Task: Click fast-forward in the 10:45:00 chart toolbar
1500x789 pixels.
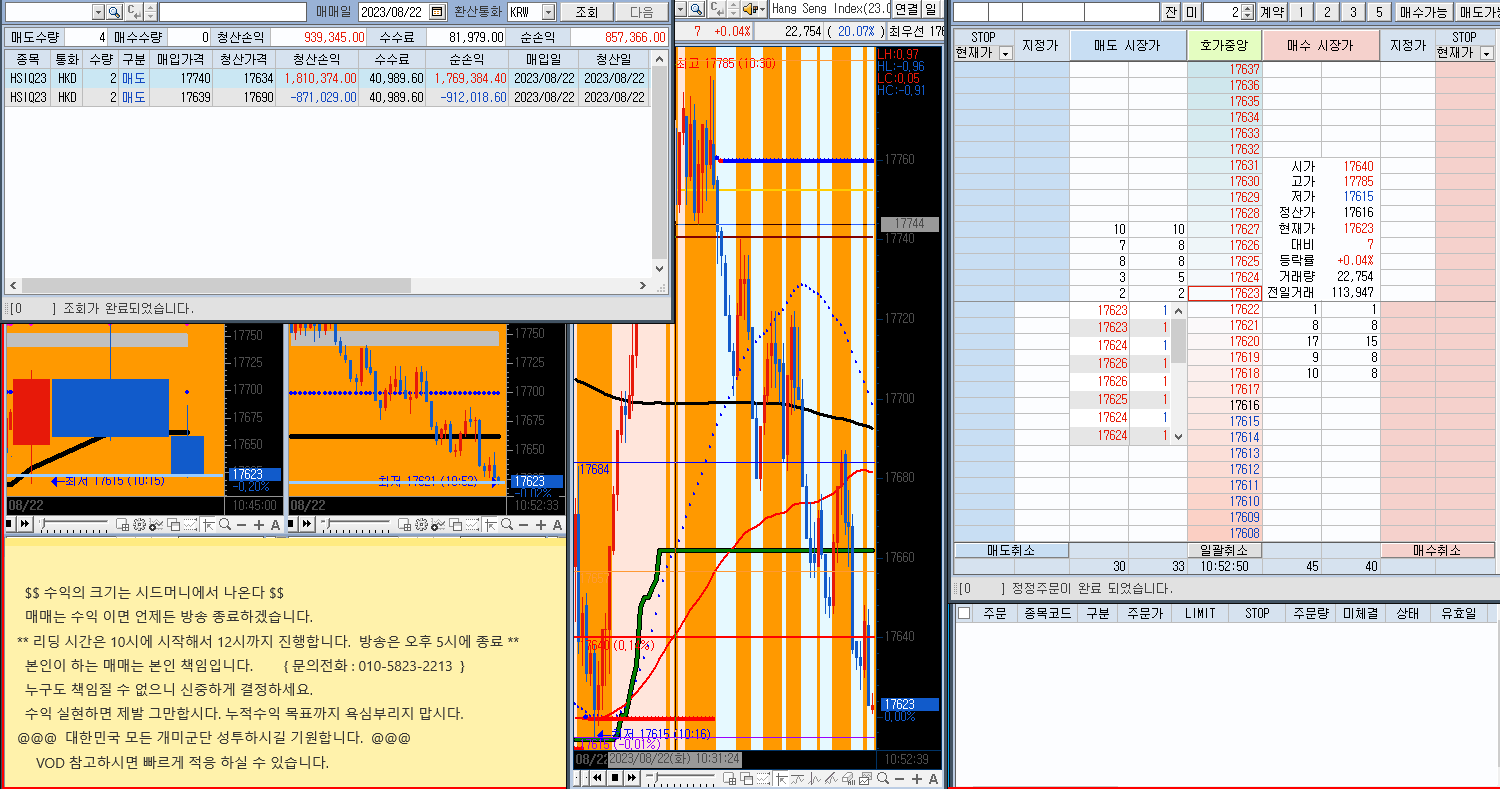Action: pyautogui.click(x=25, y=525)
